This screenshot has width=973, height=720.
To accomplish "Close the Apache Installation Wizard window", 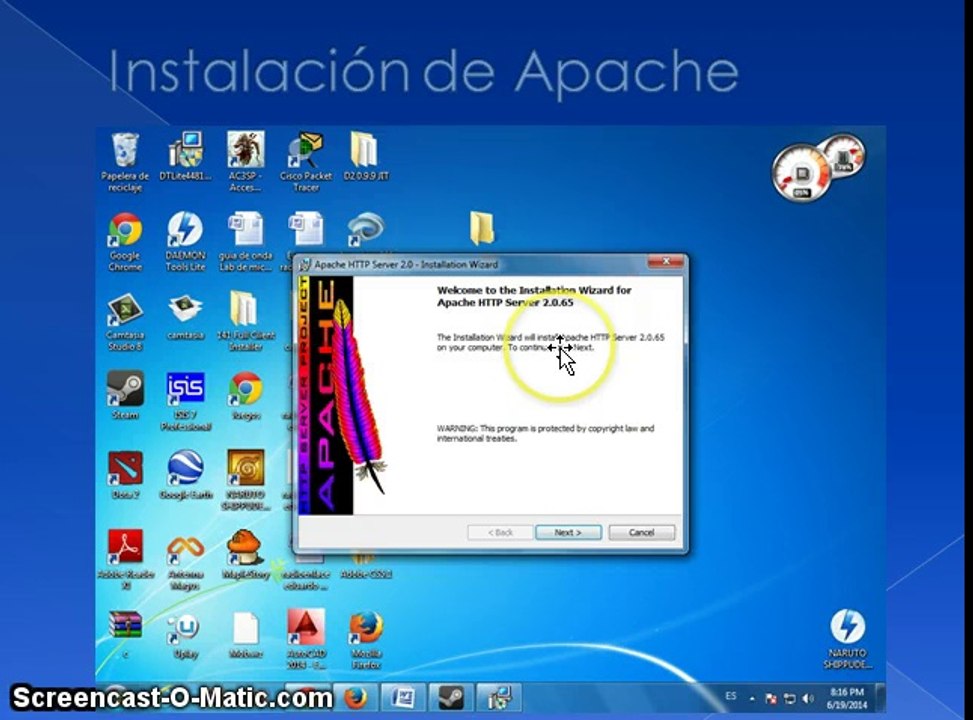I will (666, 261).
